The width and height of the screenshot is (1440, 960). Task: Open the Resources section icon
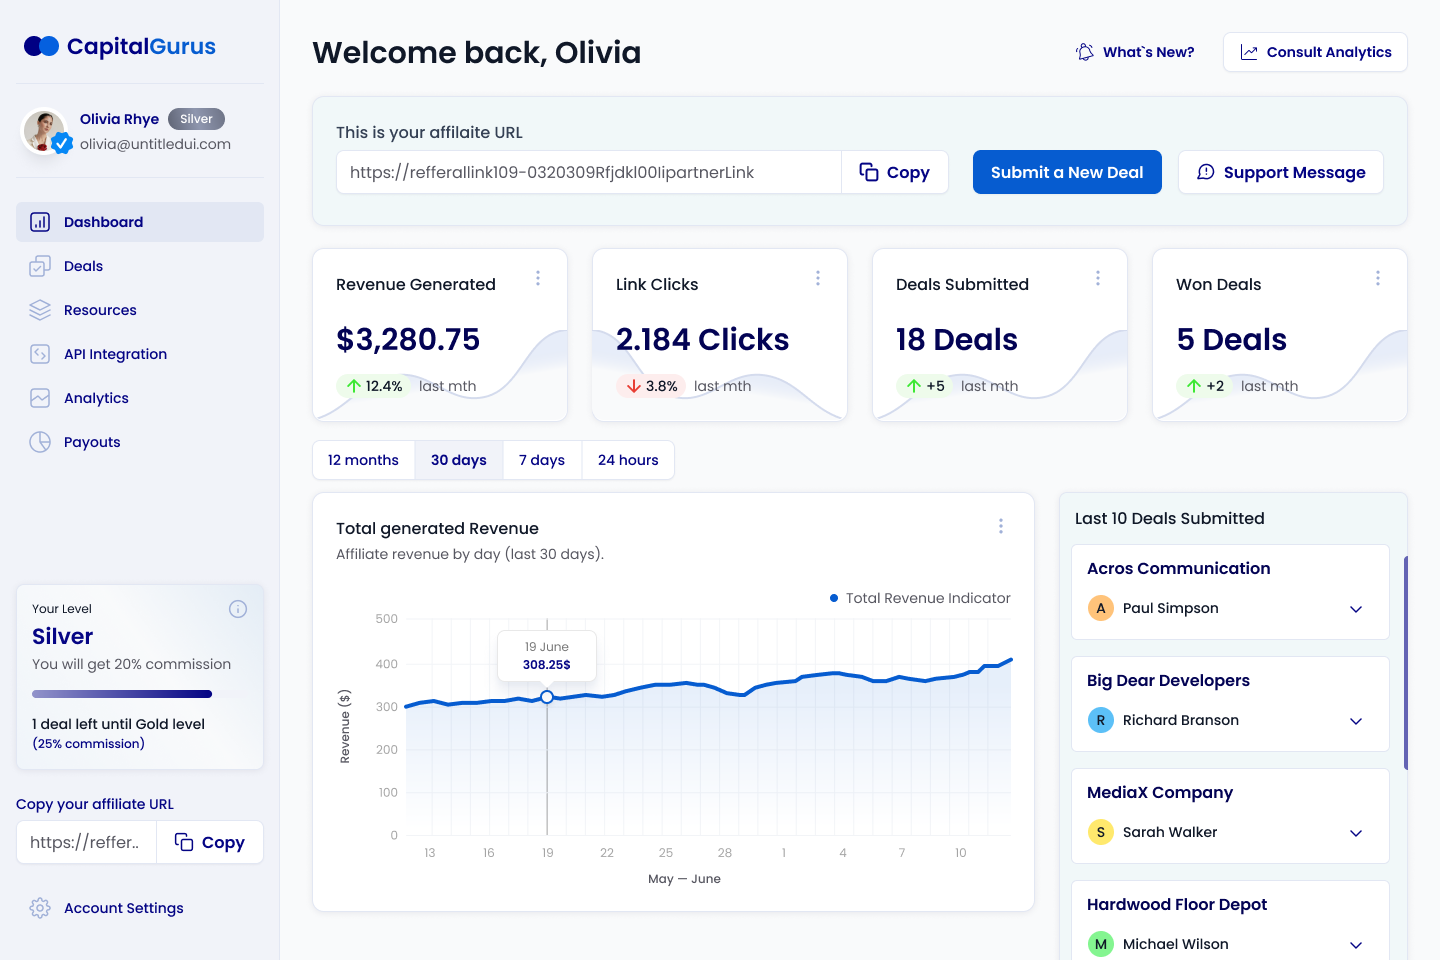click(40, 310)
